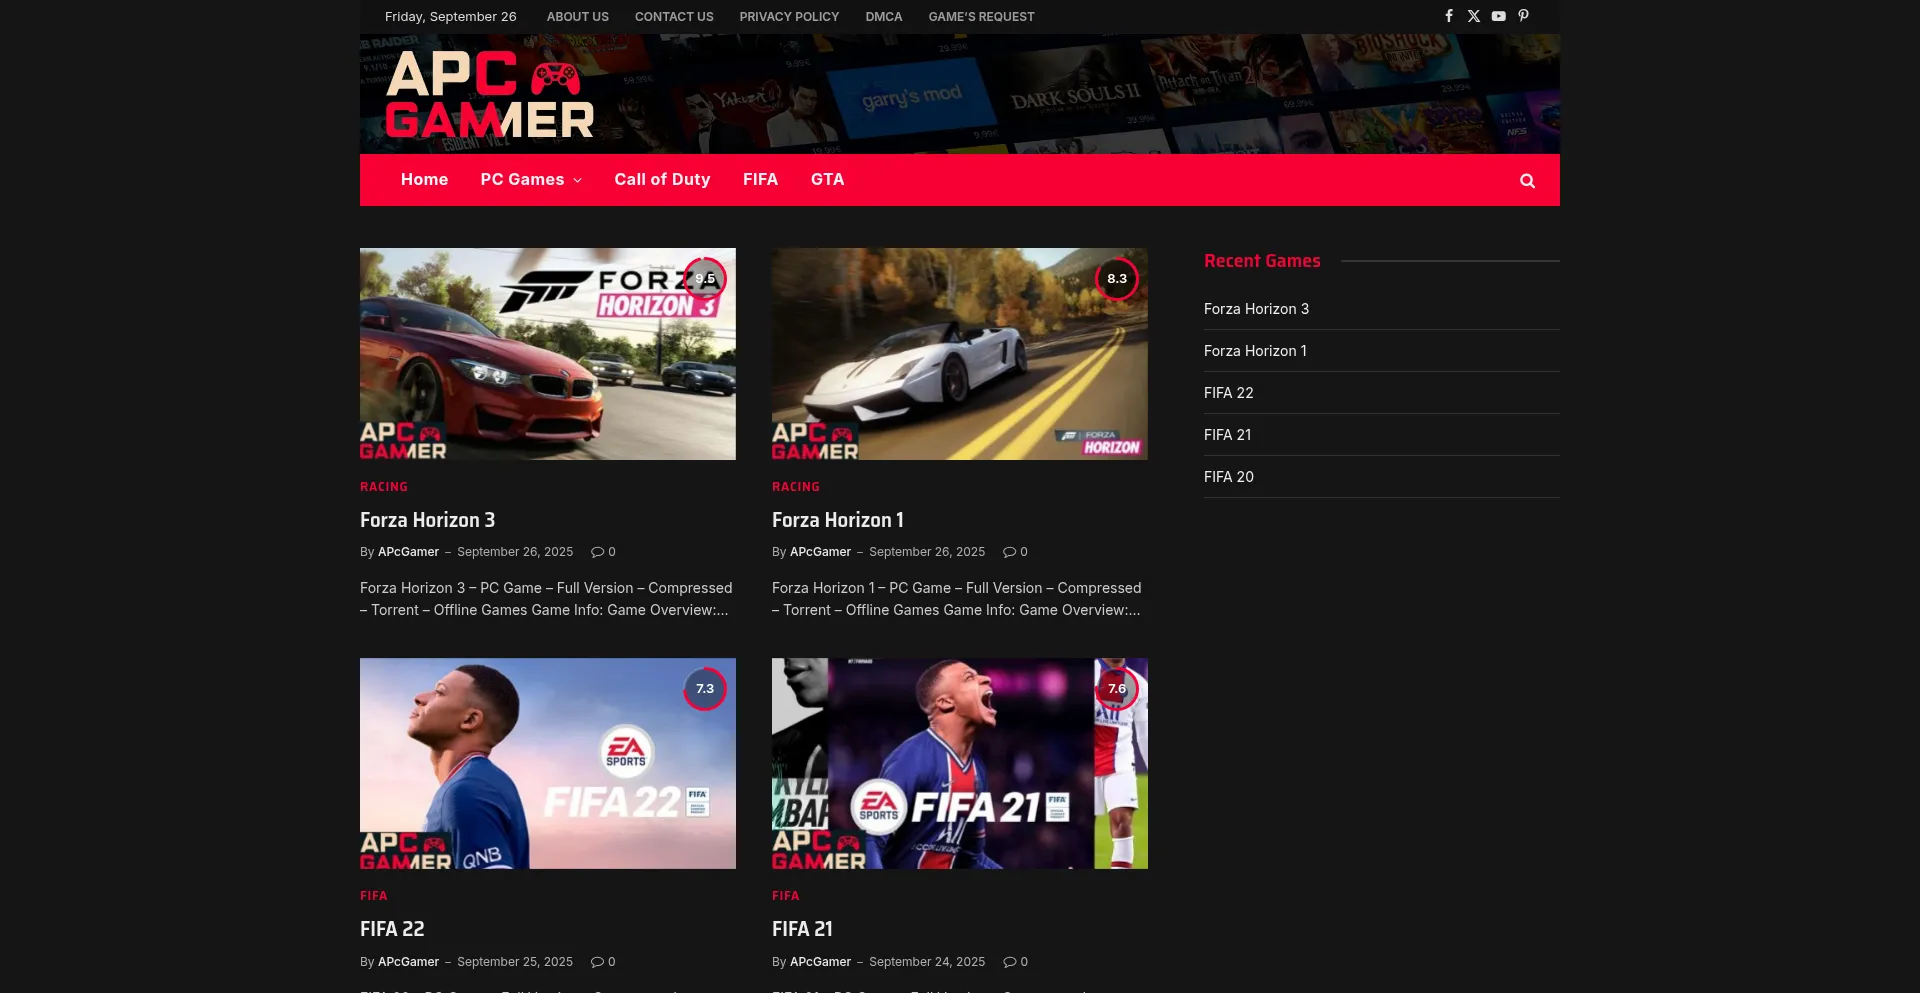Click the RACING category above Forza Horizon 1
This screenshot has width=1920, height=993.
coord(796,487)
